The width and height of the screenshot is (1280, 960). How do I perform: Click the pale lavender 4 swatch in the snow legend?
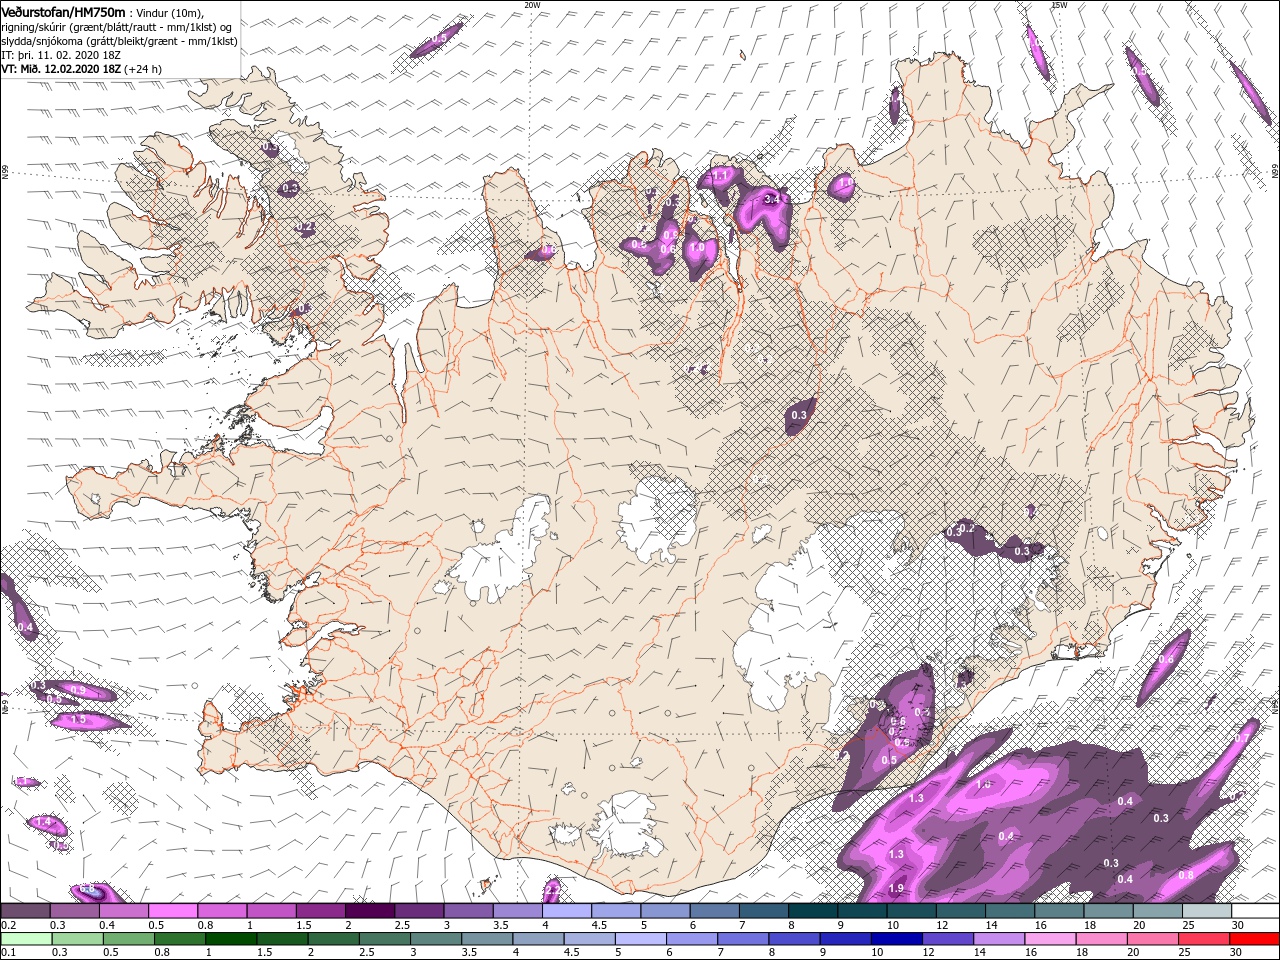[566, 910]
